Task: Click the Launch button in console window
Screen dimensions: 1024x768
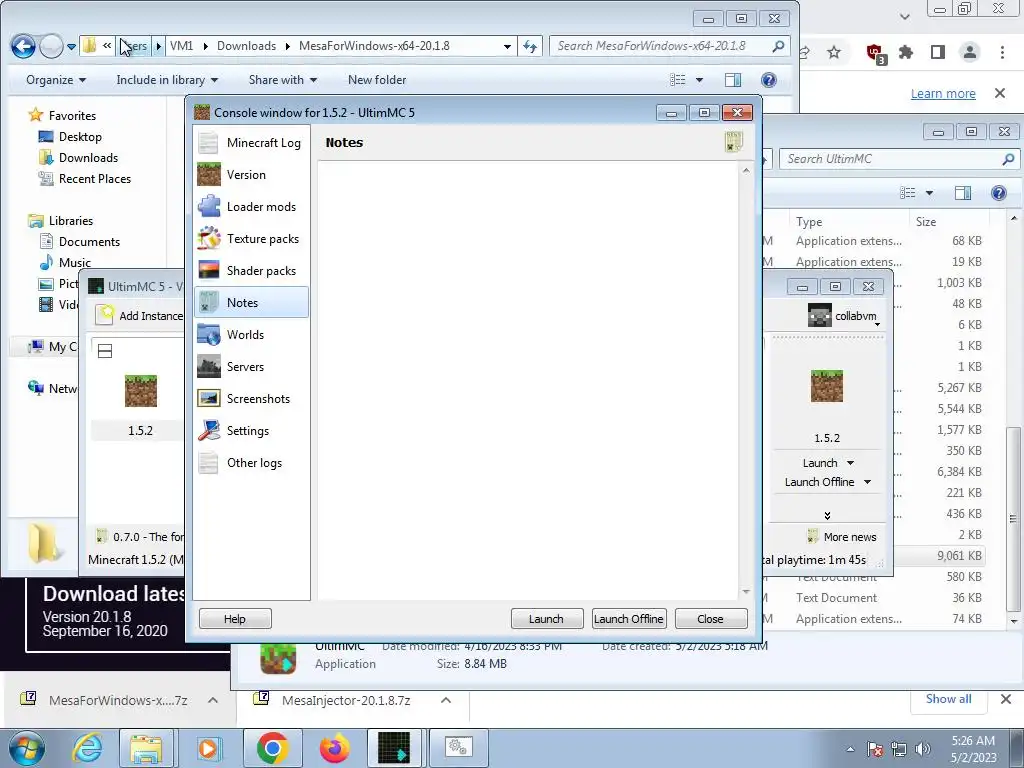Action: pyautogui.click(x=547, y=618)
